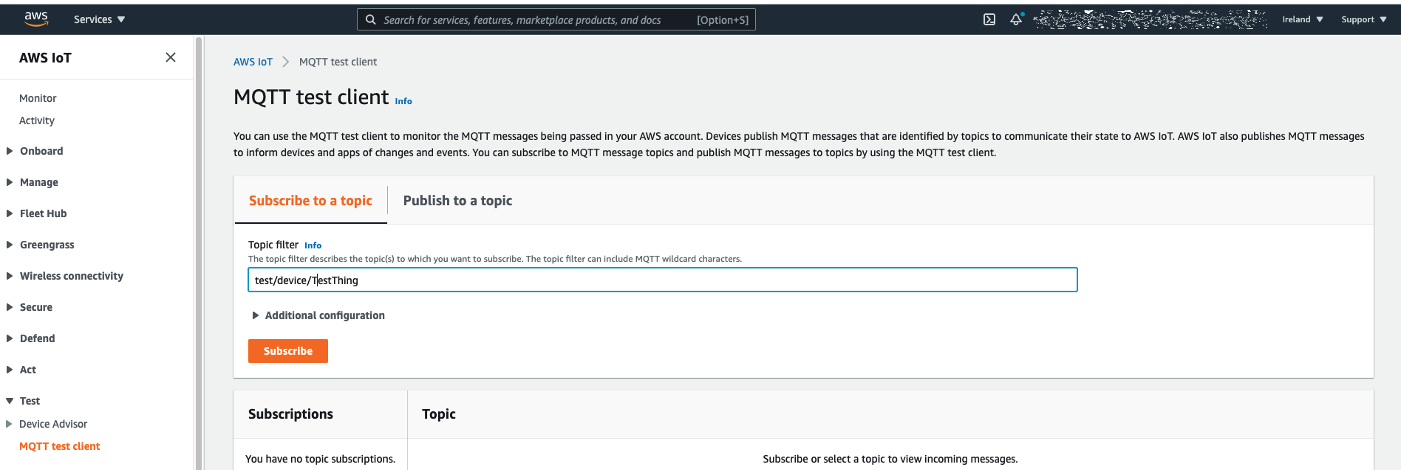Expand the Defend section
The width and height of the screenshot is (1401, 470).
pyautogui.click(x=31, y=338)
